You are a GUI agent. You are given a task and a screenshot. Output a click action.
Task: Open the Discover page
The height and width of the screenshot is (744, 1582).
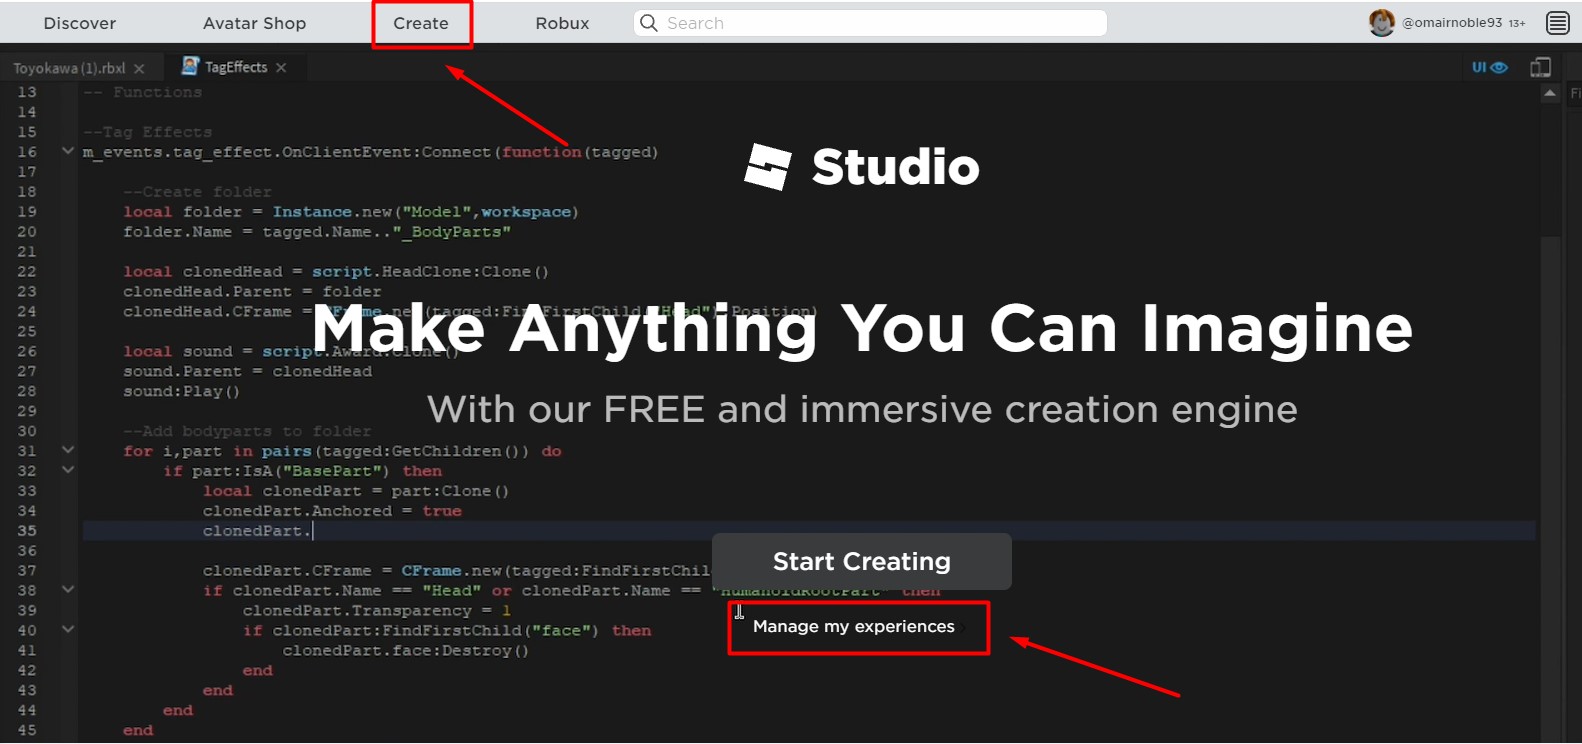coord(80,23)
